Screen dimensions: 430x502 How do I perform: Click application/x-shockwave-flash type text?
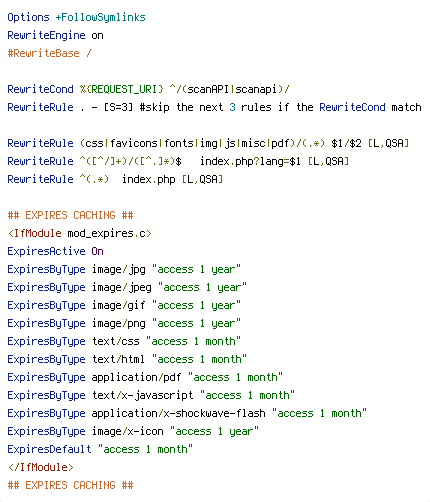pos(179,413)
